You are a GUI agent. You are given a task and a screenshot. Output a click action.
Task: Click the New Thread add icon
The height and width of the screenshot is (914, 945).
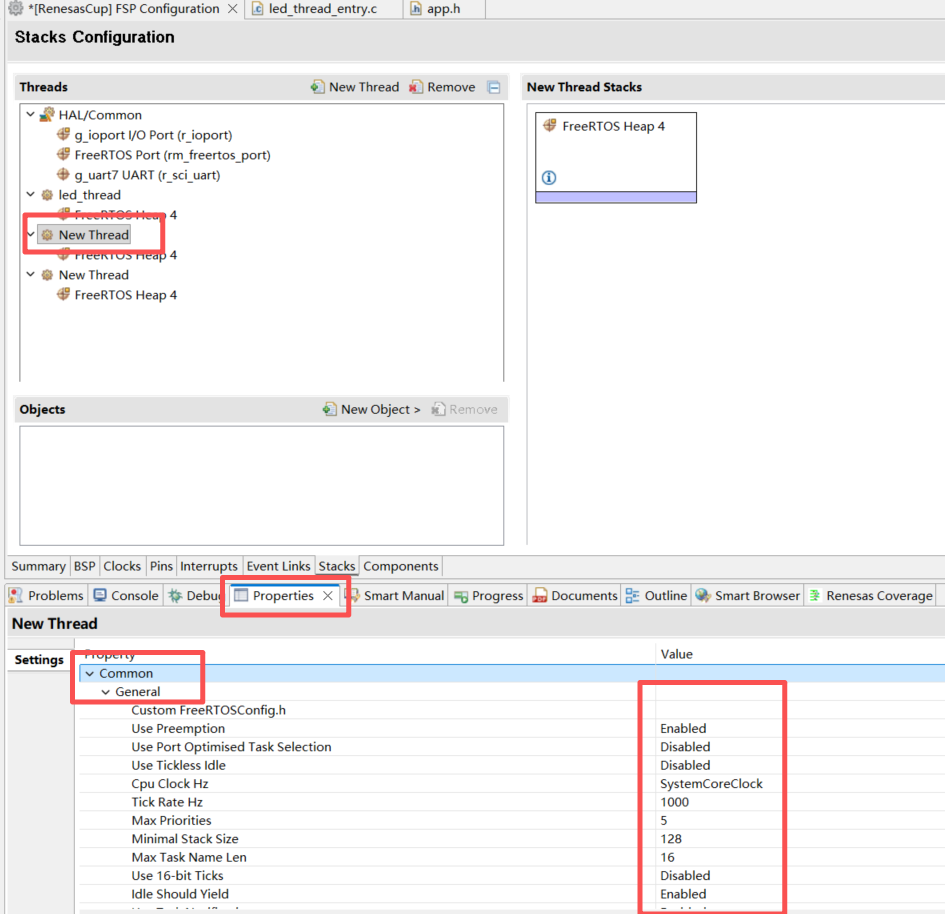318,87
